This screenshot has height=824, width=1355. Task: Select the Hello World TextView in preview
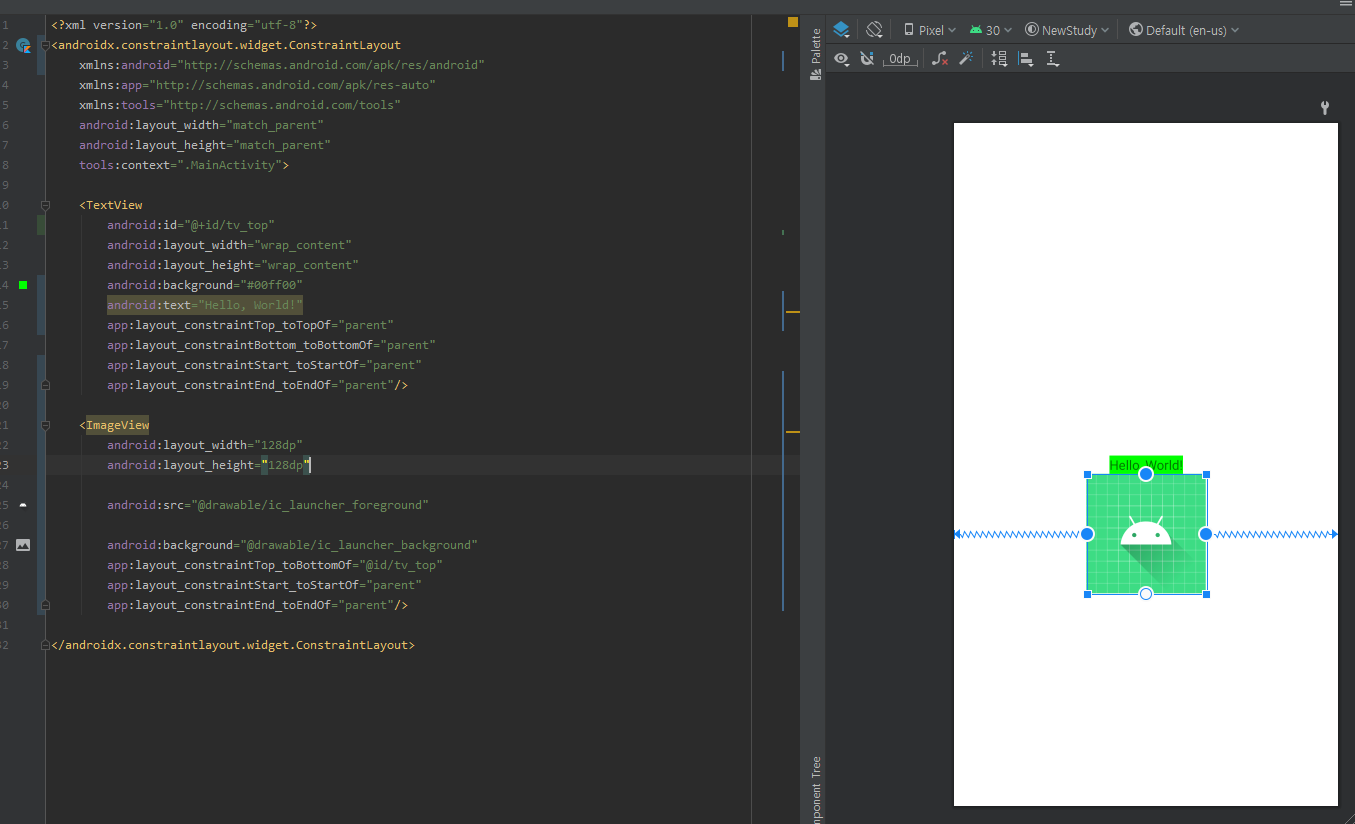[1146, 465]
